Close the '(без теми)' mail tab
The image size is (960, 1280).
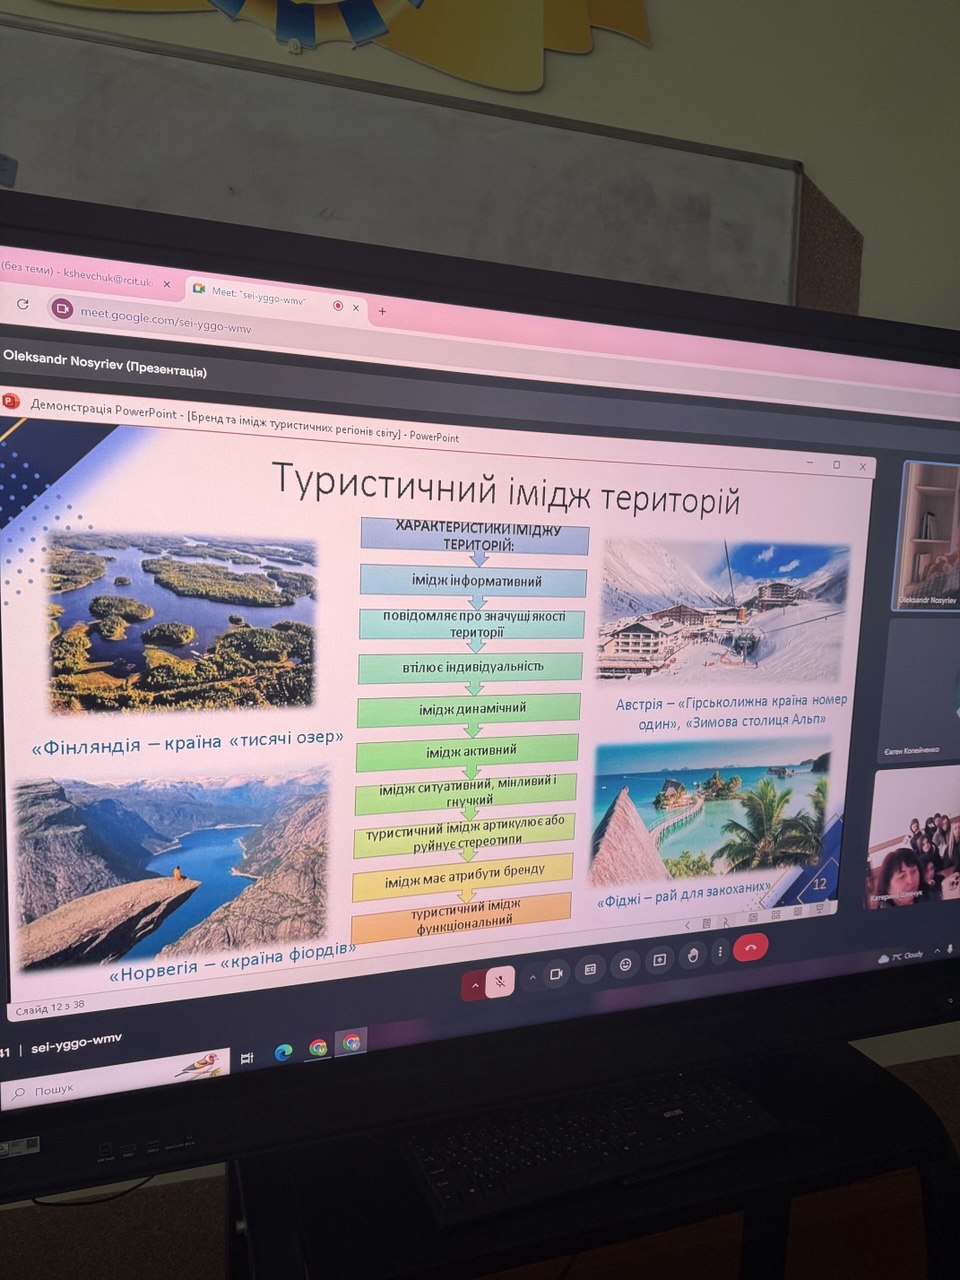[167, 284]
